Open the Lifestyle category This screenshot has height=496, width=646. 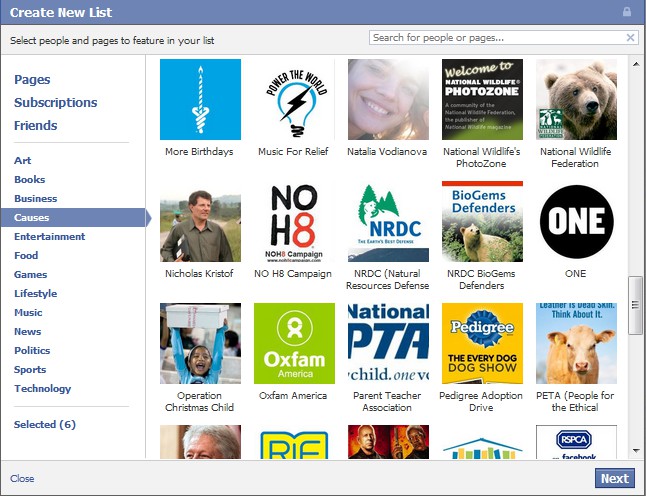[35, 293]
